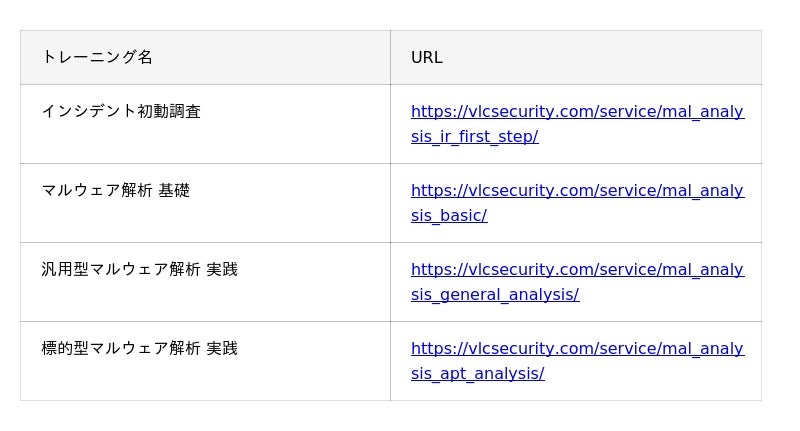Screen dimensions: 800x431
Task: Open the mal_analysis_basic URL link
Action: click(577, 203)
